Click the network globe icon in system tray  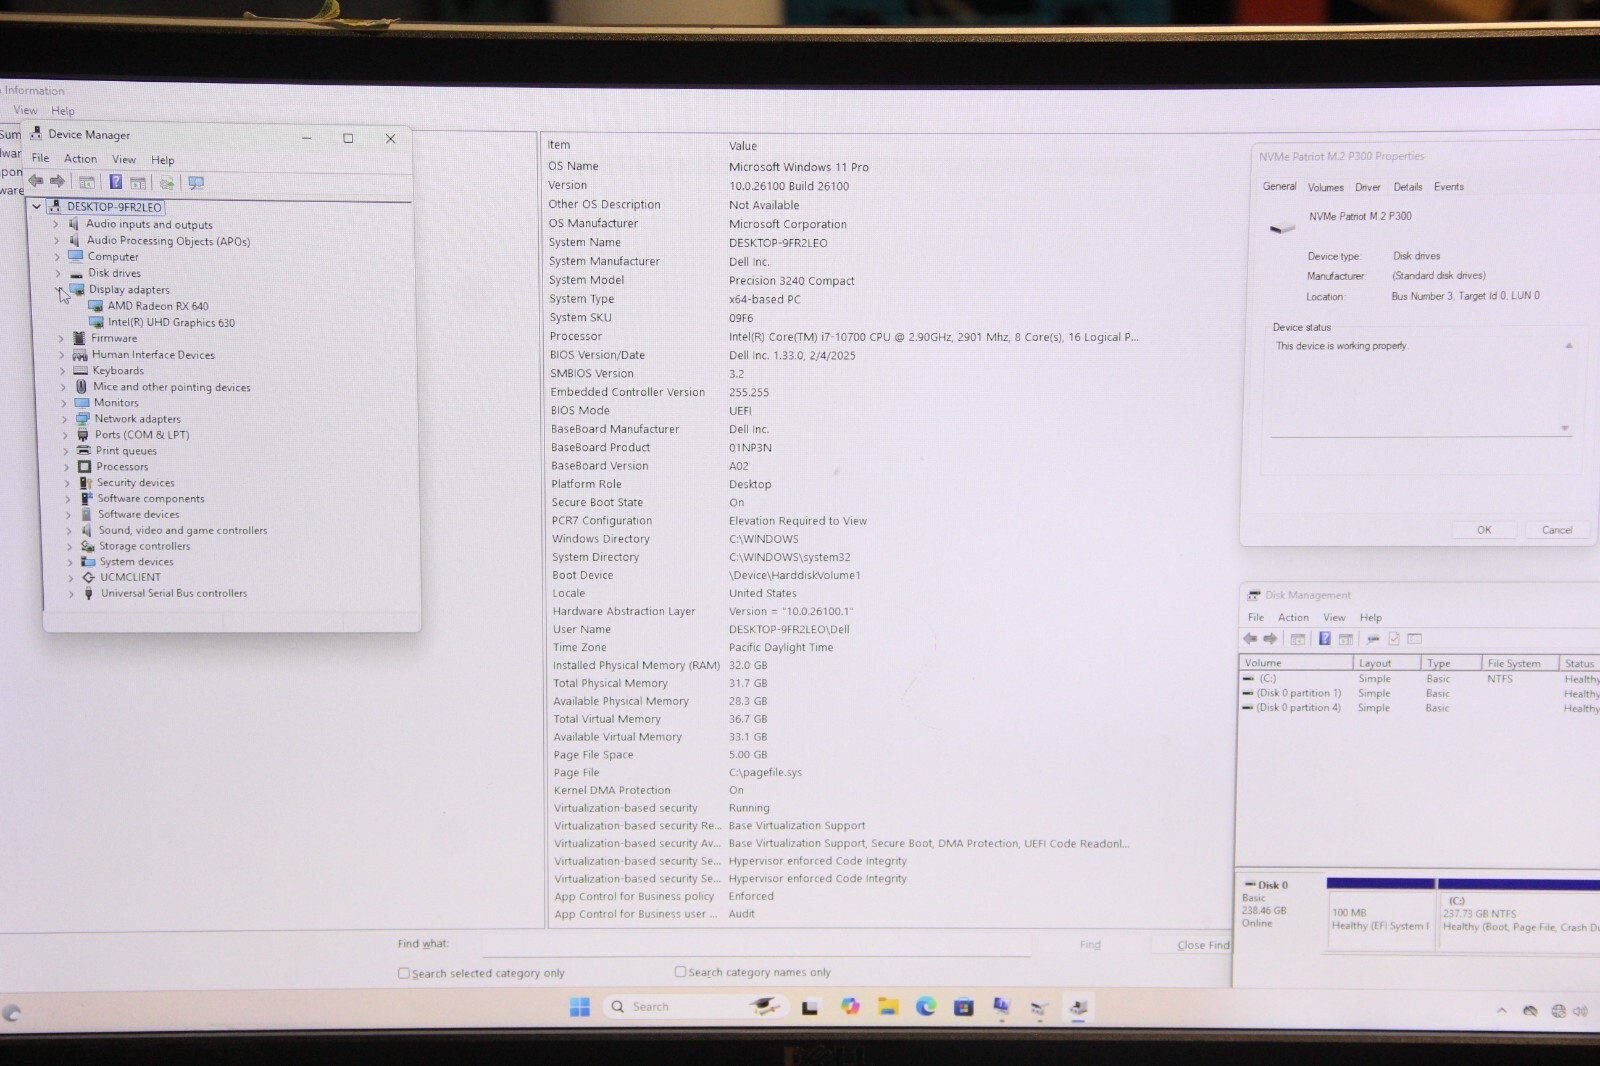(1558, 1011)
